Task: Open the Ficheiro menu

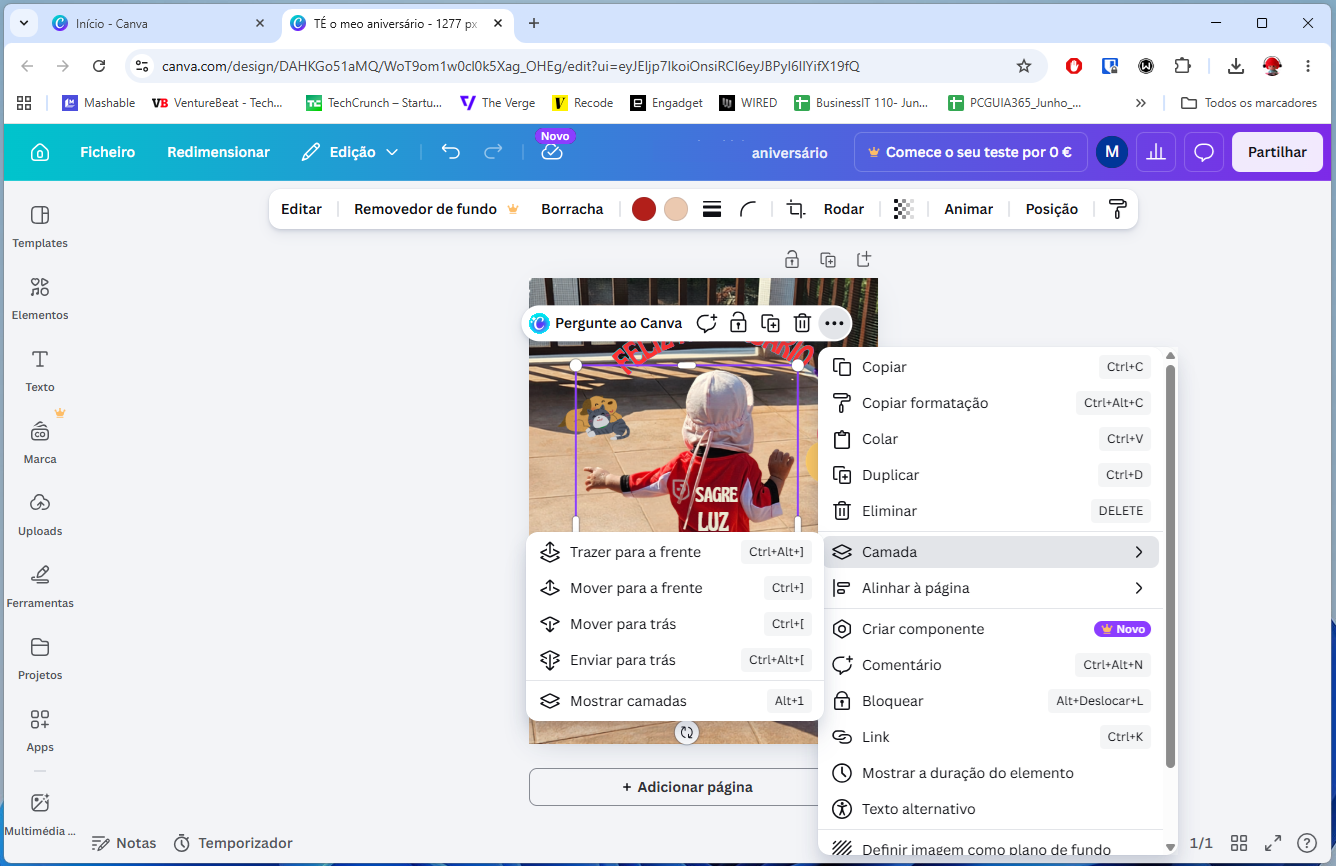Action: (x=108, y=152)
